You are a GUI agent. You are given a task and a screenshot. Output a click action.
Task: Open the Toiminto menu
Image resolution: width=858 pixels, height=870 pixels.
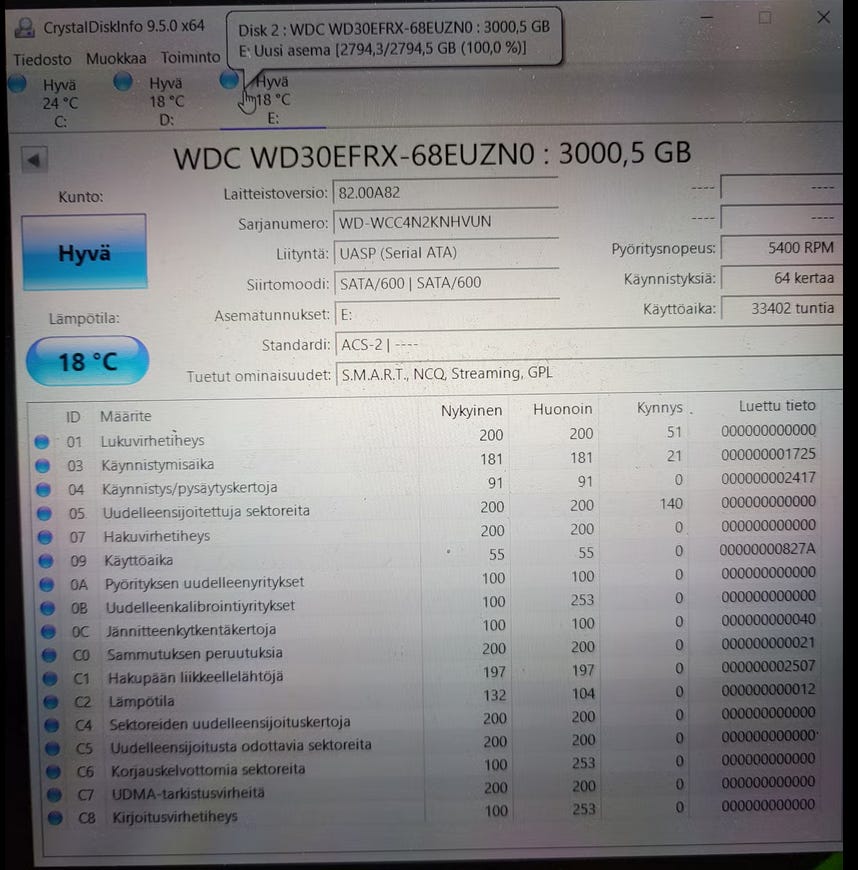point(190,57)
